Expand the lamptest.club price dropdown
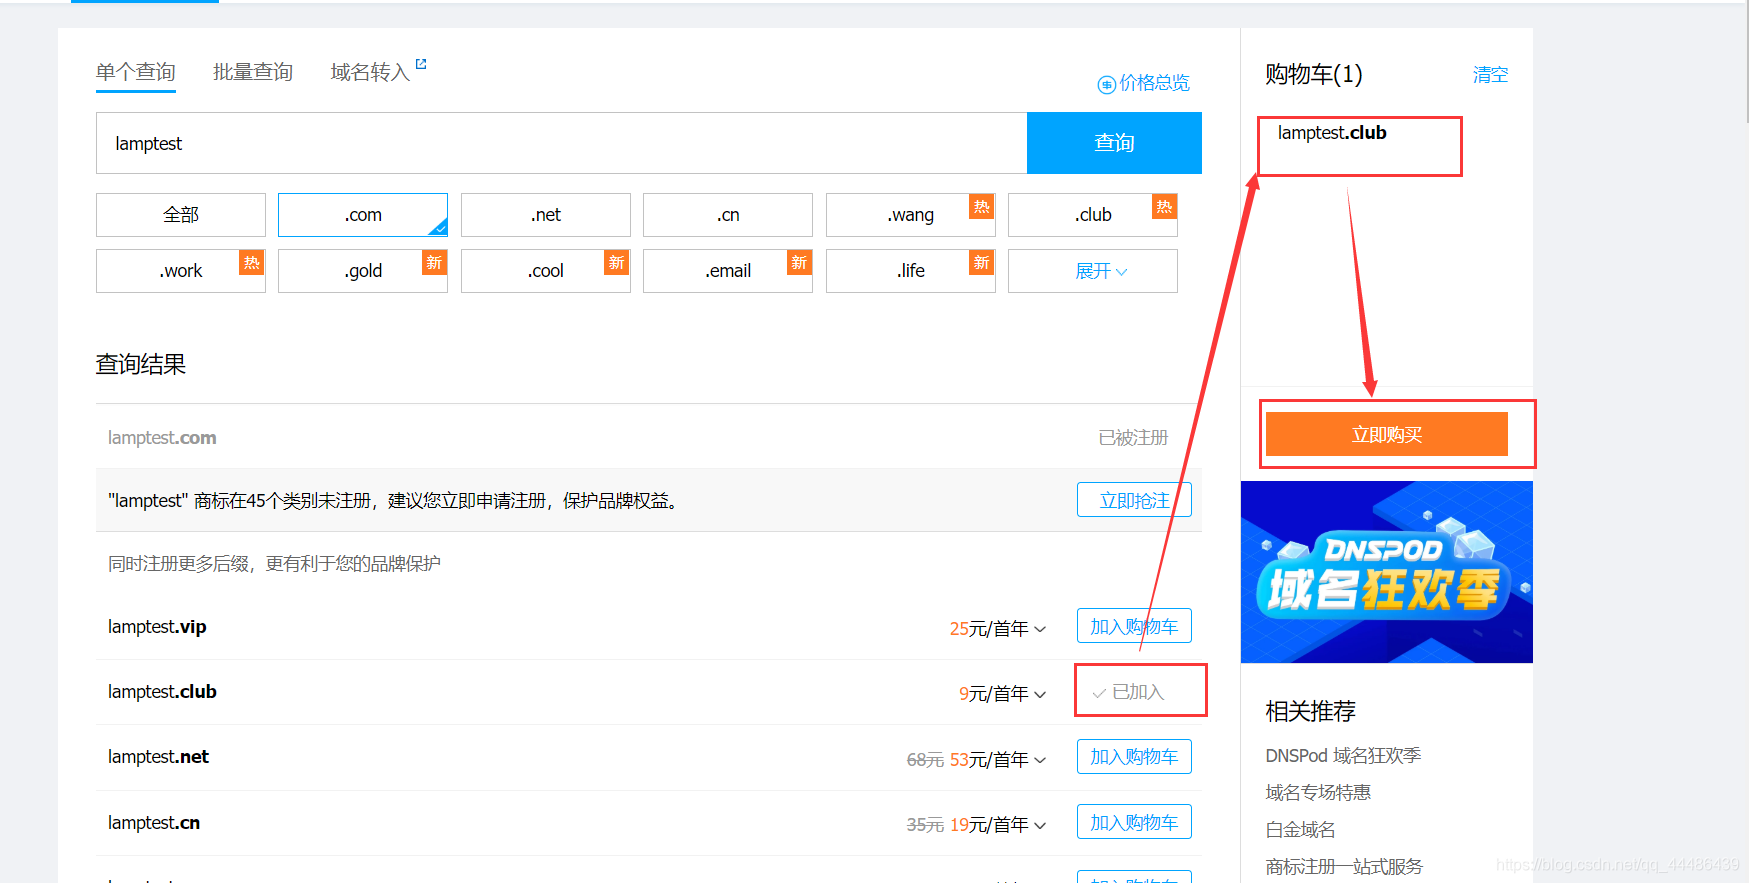 tap(1040, 694)
